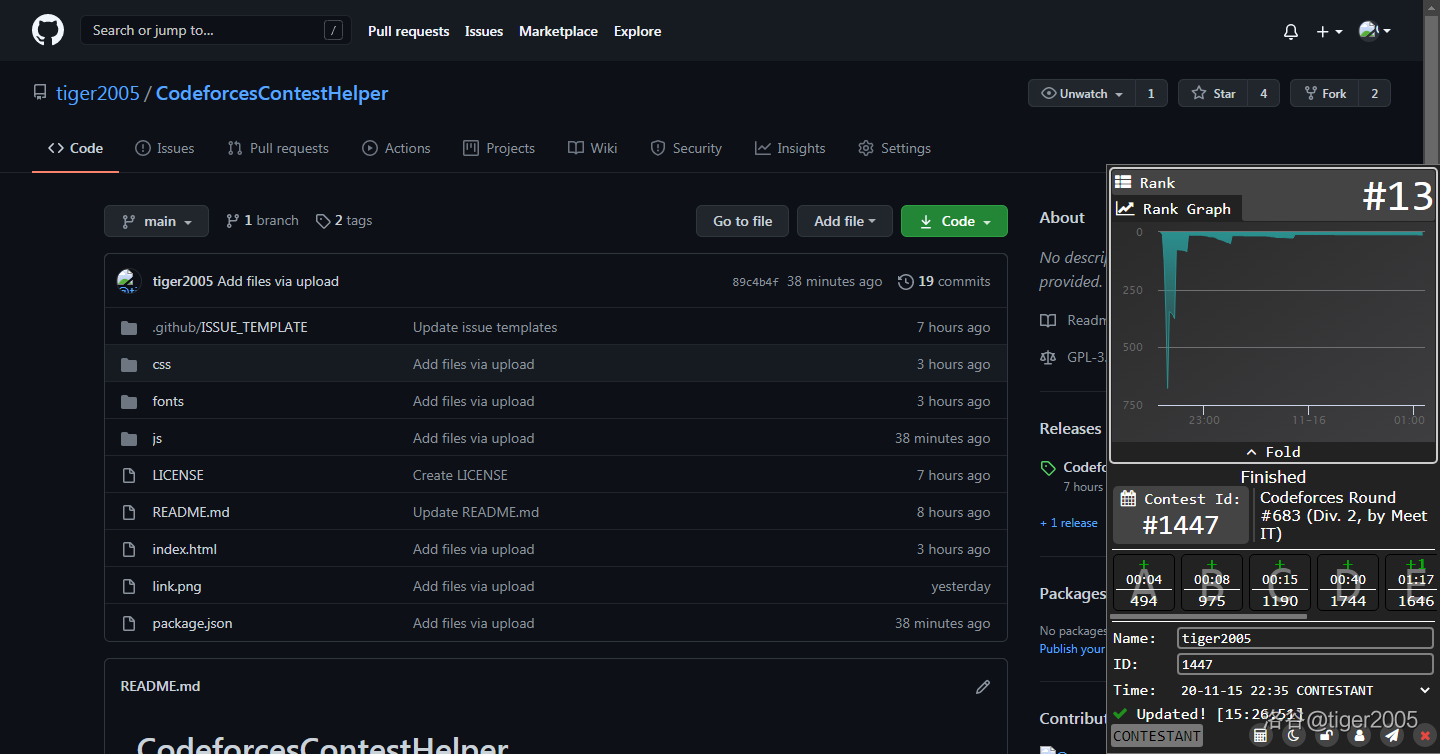
Task: Open the plus create-new menu
Action: 1329,31
